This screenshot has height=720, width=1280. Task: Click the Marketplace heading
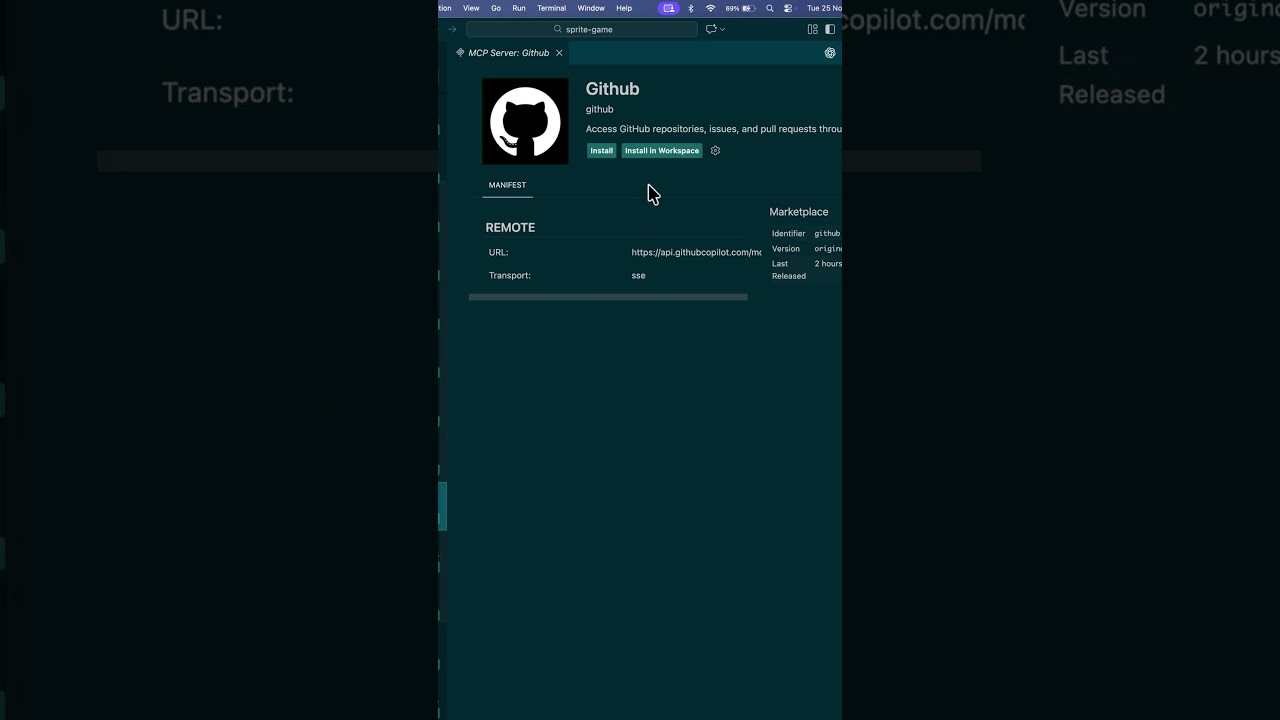[799, 212]
